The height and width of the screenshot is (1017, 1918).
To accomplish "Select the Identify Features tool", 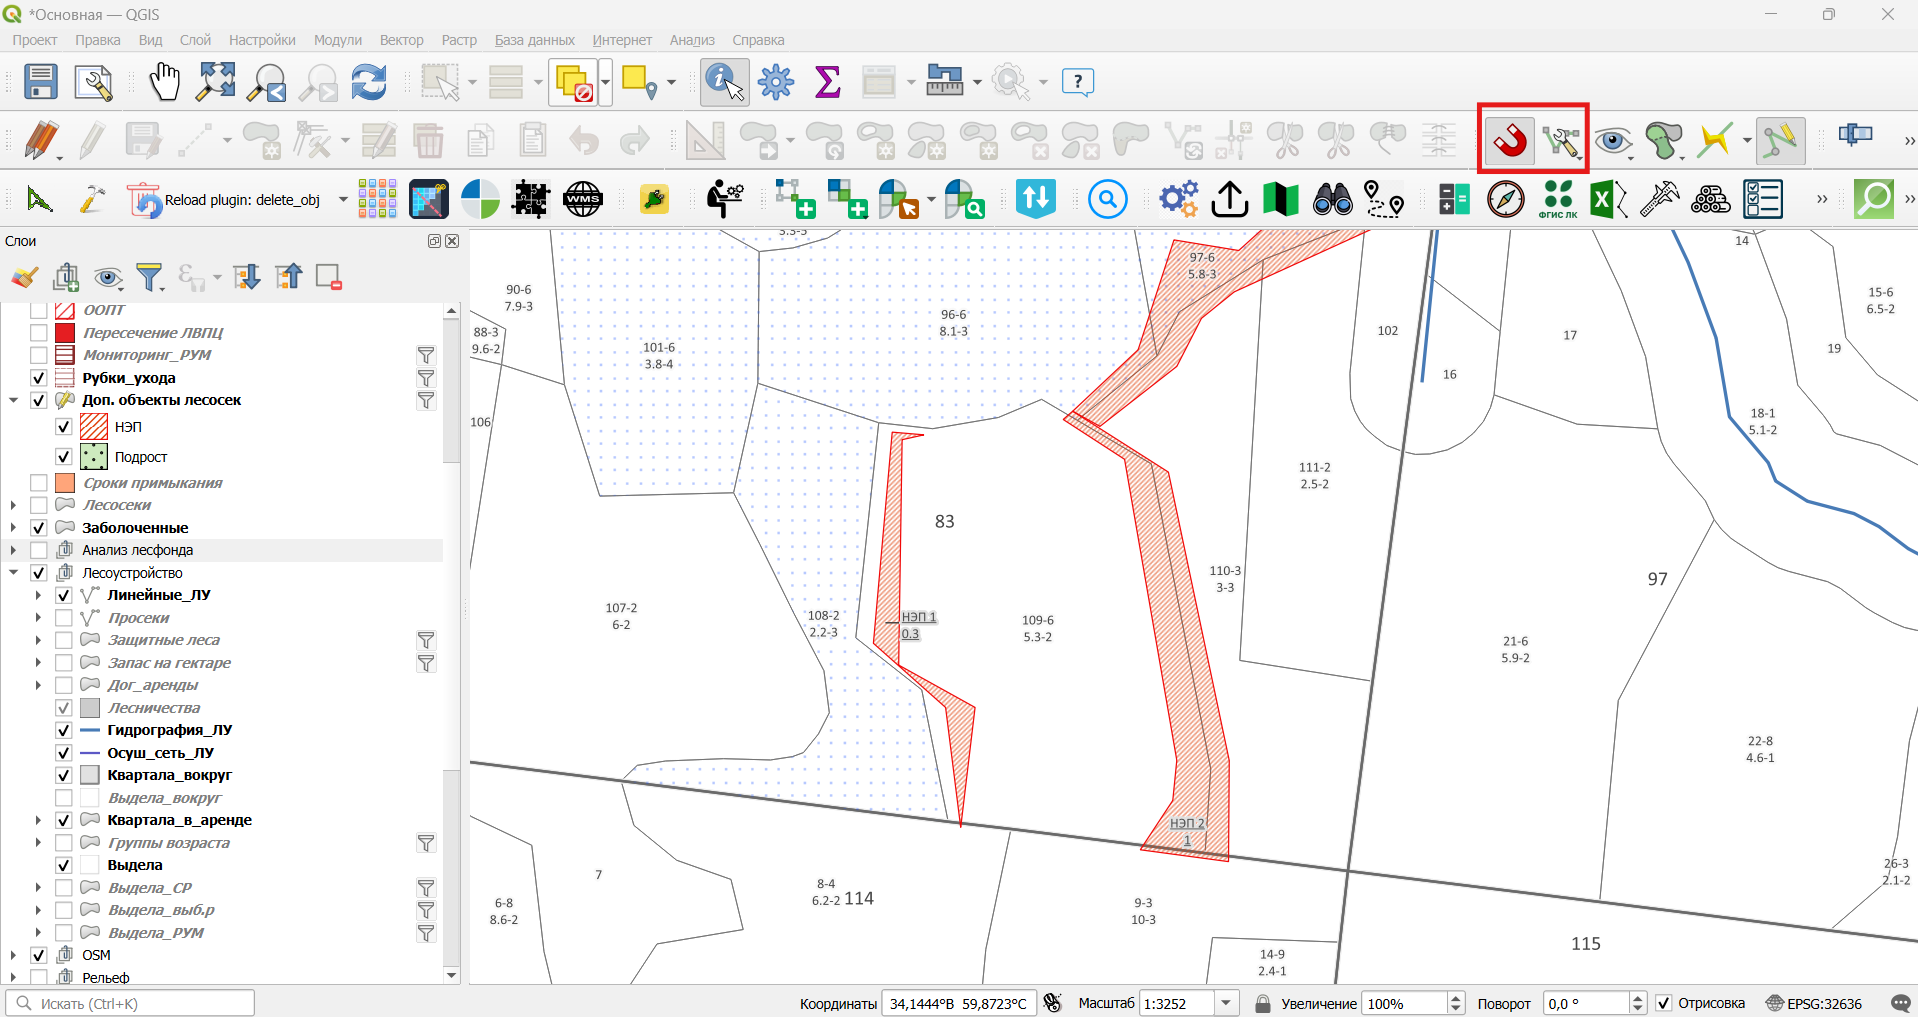I will [725, 82].
